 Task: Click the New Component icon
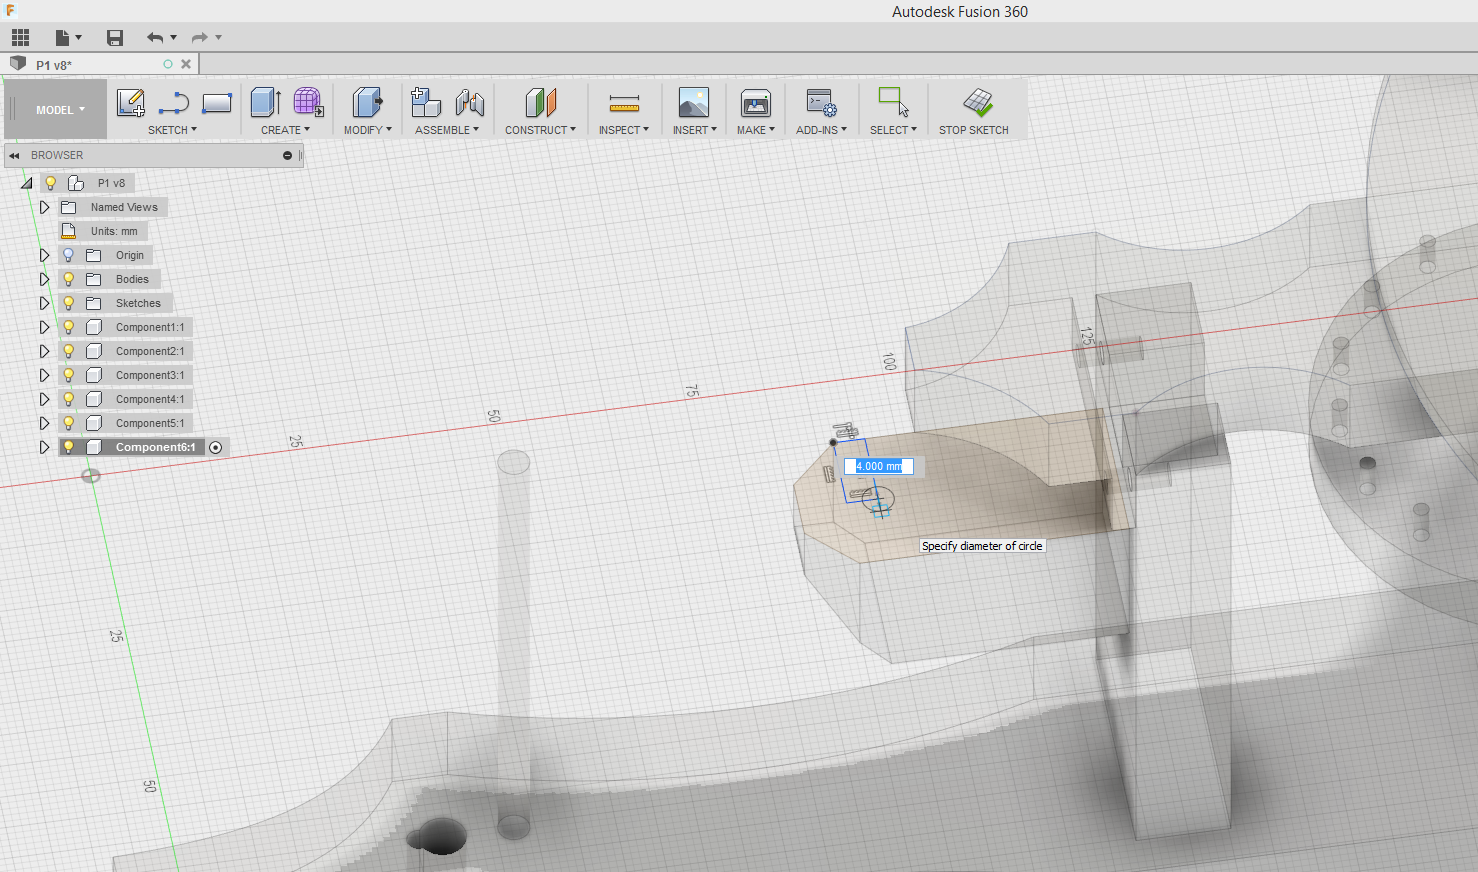click(x=426, y=102)
